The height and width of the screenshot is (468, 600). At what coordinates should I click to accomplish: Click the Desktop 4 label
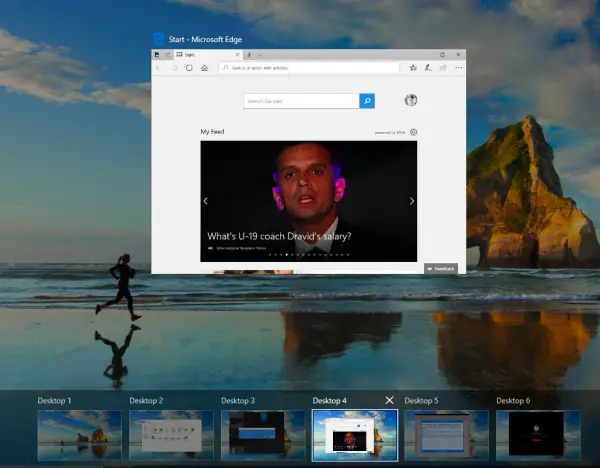(x=329, y=401)
